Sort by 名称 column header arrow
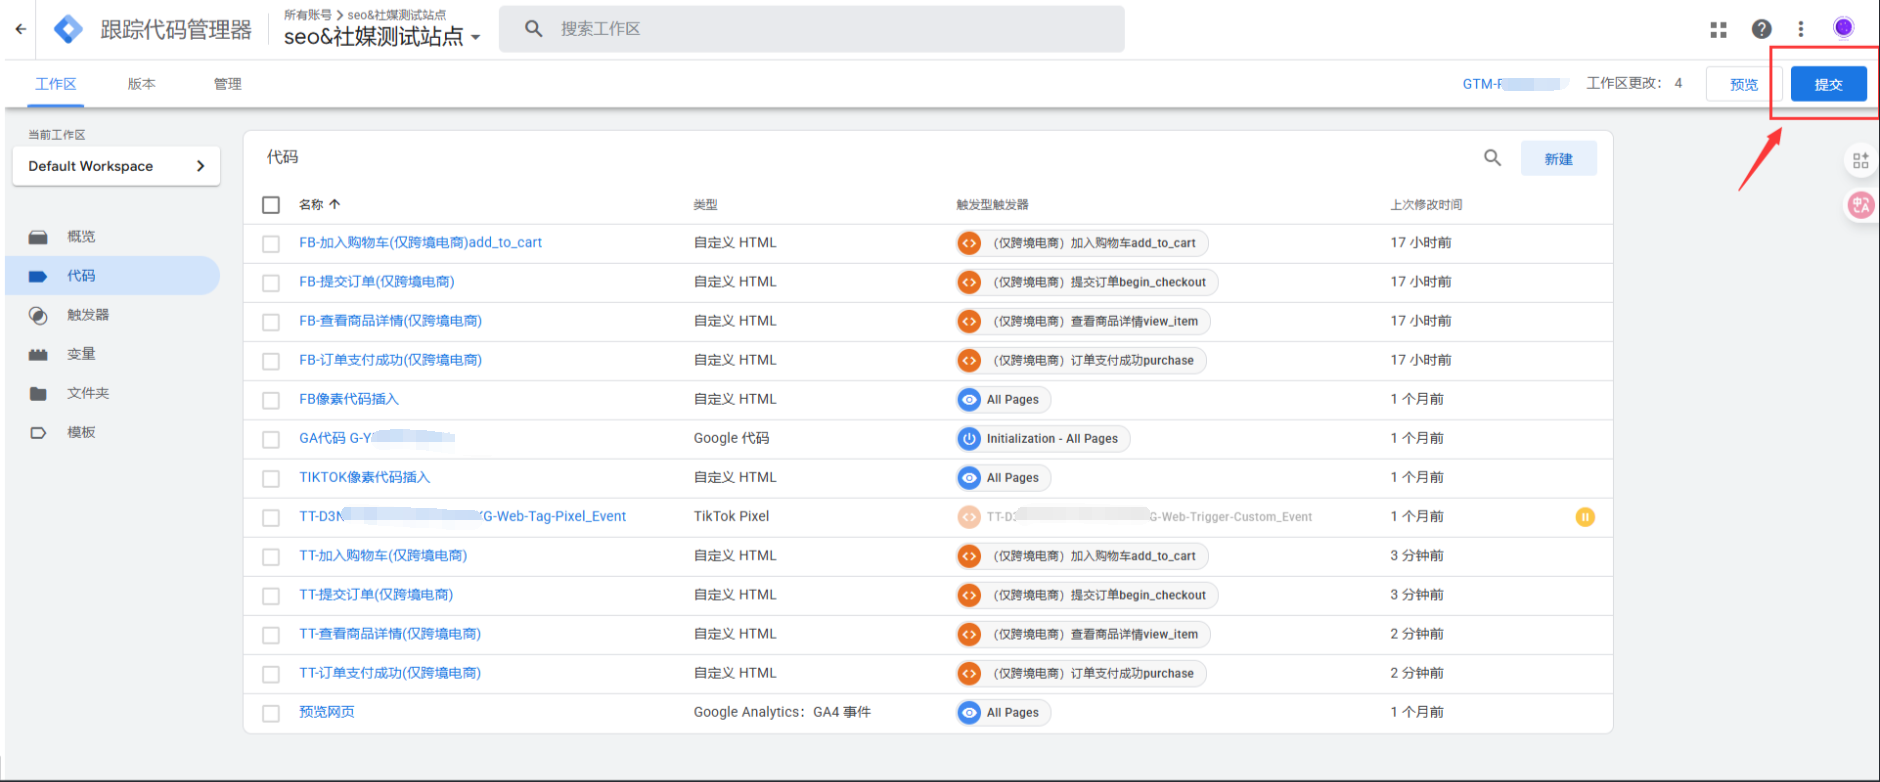The height and width of the screenshot is (782, 1880). pos(334,204)
